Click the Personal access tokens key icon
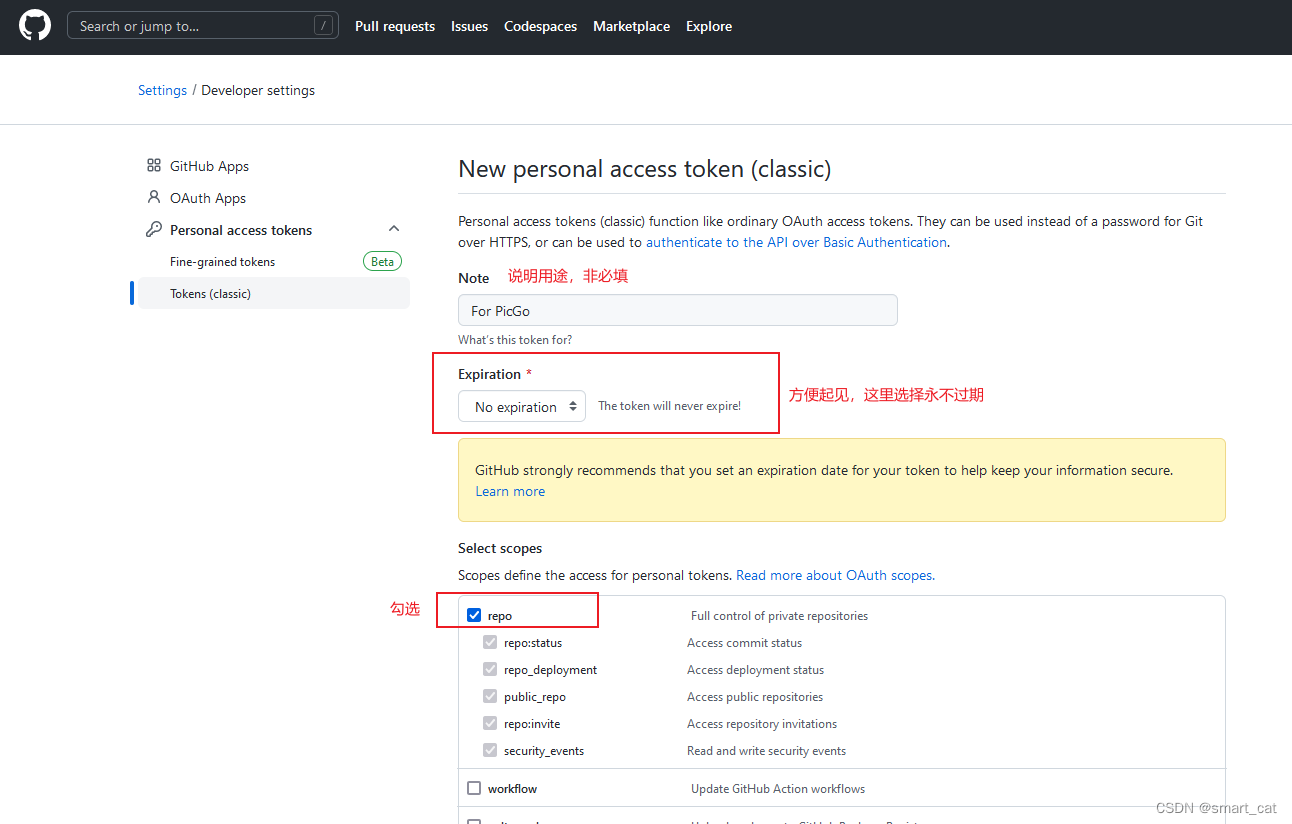Screen dimensions: 1292x824 (x=153, y=229)
